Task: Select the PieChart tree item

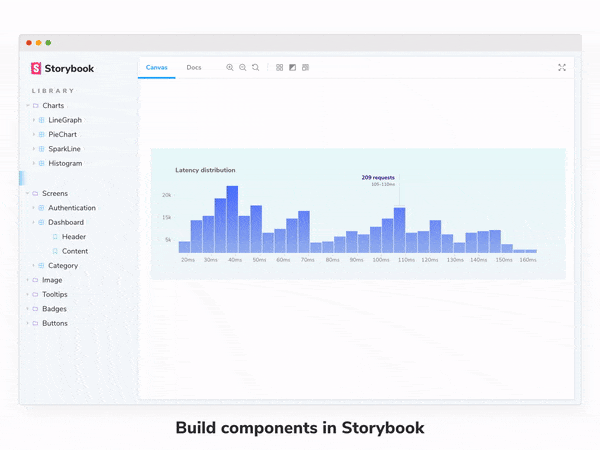Action: 62,134
